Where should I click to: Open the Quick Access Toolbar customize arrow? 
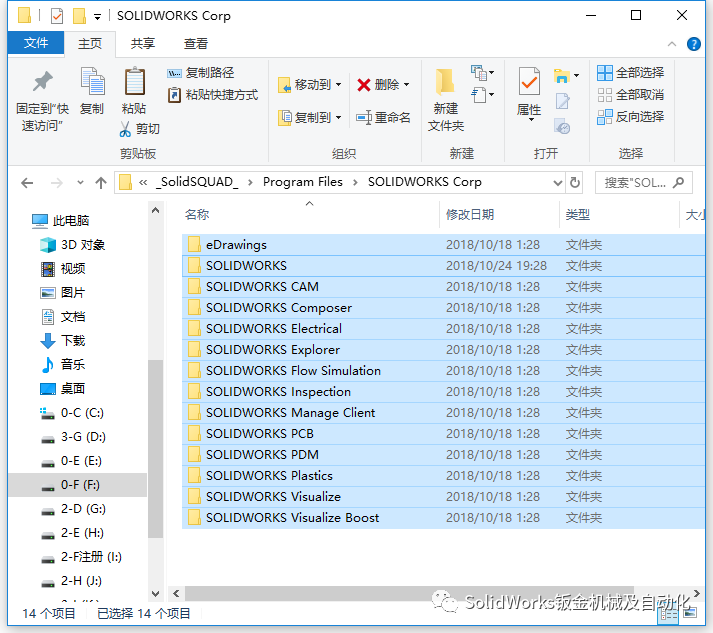pyautogui.click(x=97, y=17)
